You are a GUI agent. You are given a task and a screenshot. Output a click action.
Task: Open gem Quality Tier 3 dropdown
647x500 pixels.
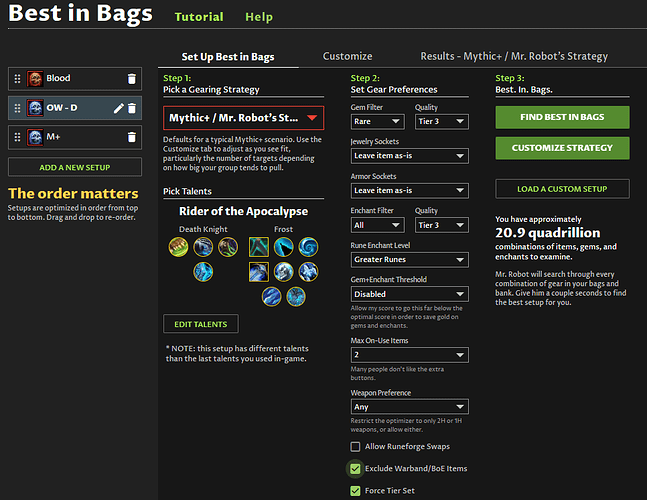click(442, 121)
